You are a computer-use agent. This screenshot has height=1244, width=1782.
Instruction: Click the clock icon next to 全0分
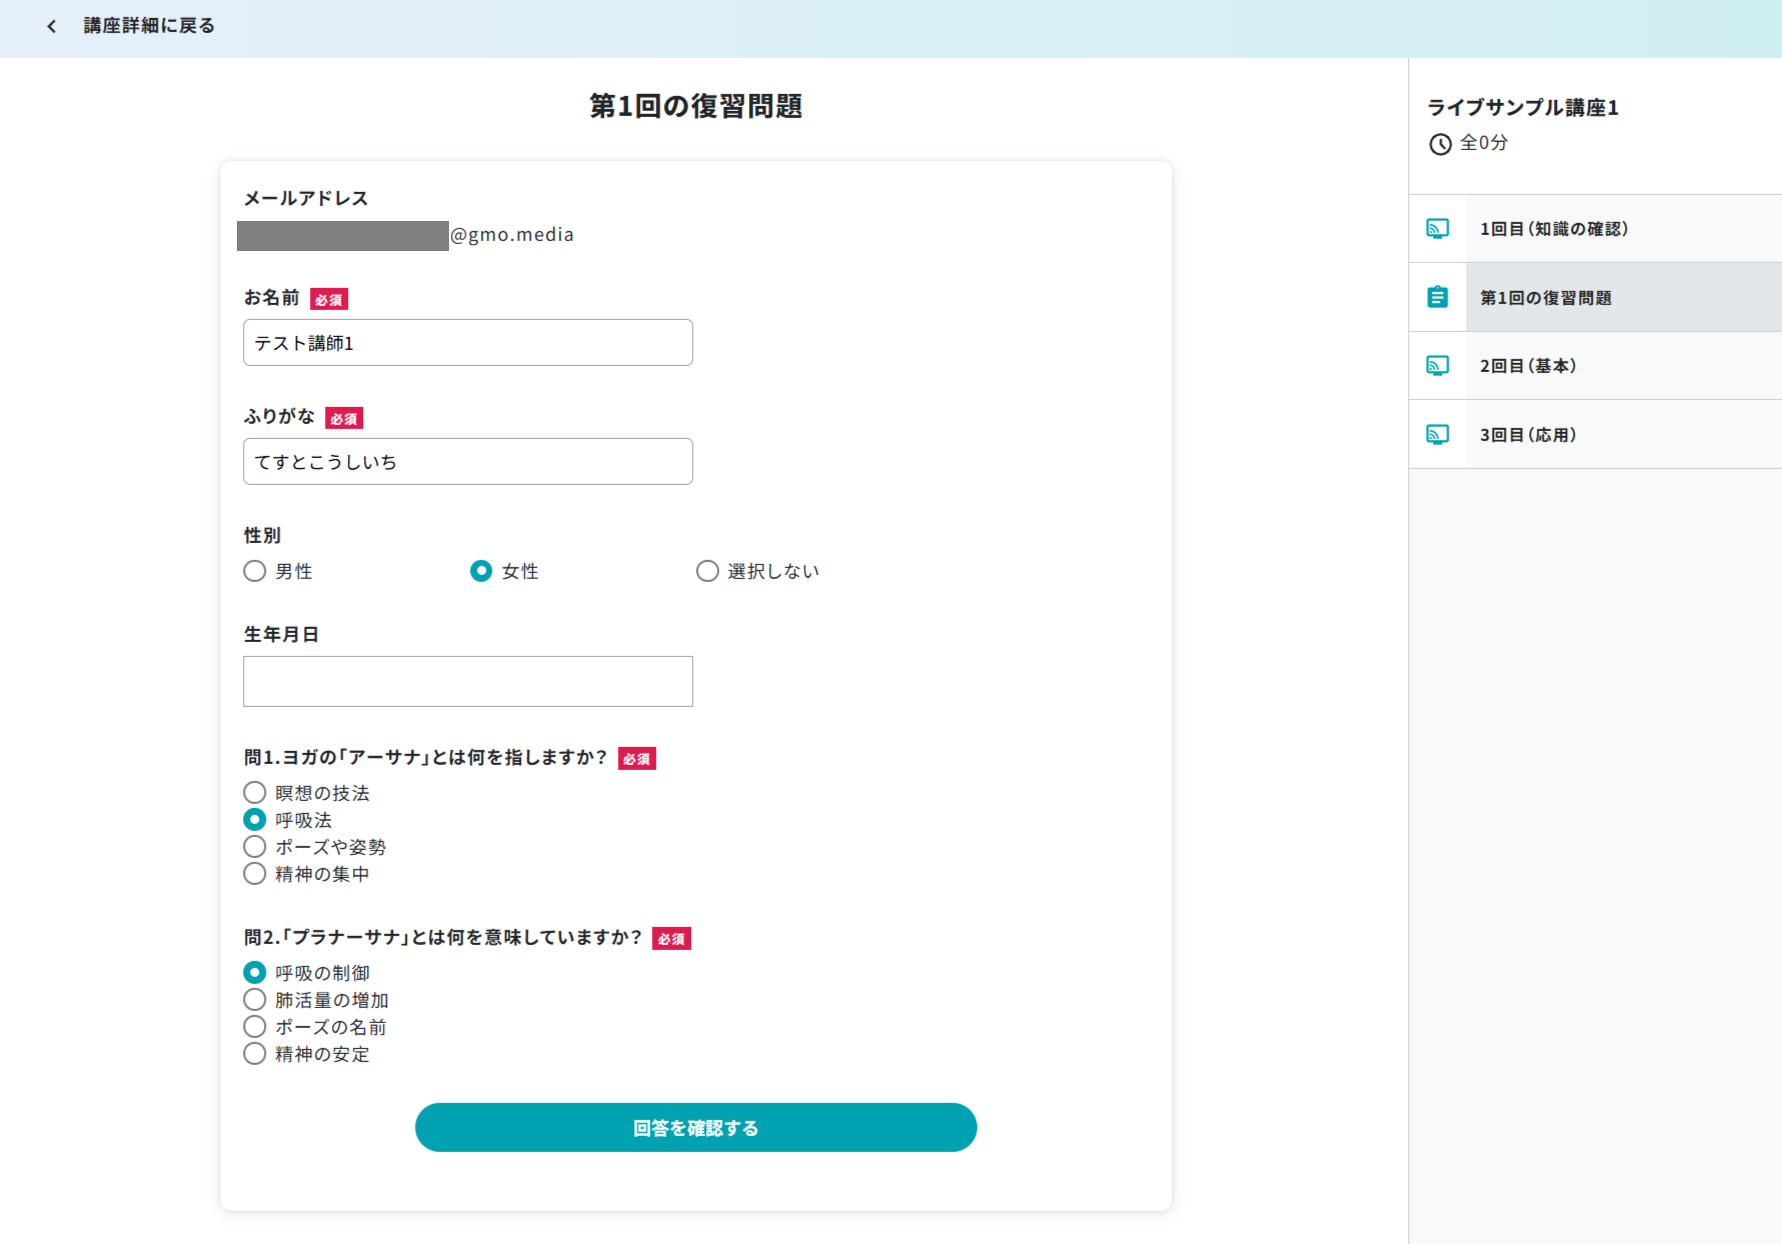point(1440,144)
